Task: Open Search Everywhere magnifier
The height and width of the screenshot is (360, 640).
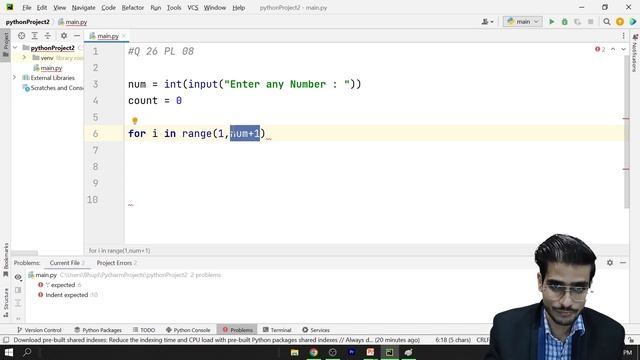Action: click(607, 22)
